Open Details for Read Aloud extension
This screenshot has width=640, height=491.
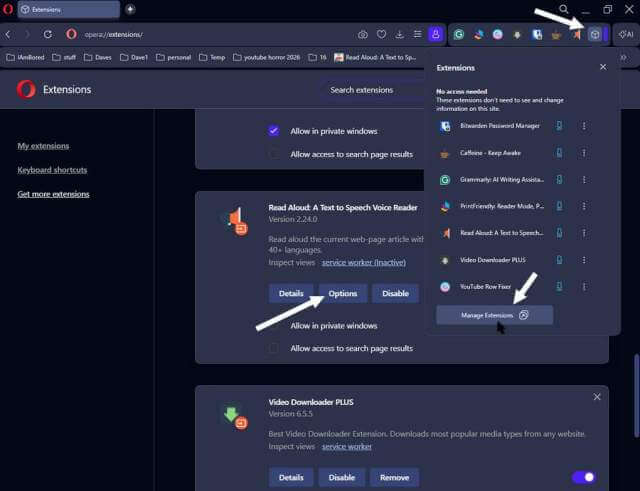(x=291, y=293)
